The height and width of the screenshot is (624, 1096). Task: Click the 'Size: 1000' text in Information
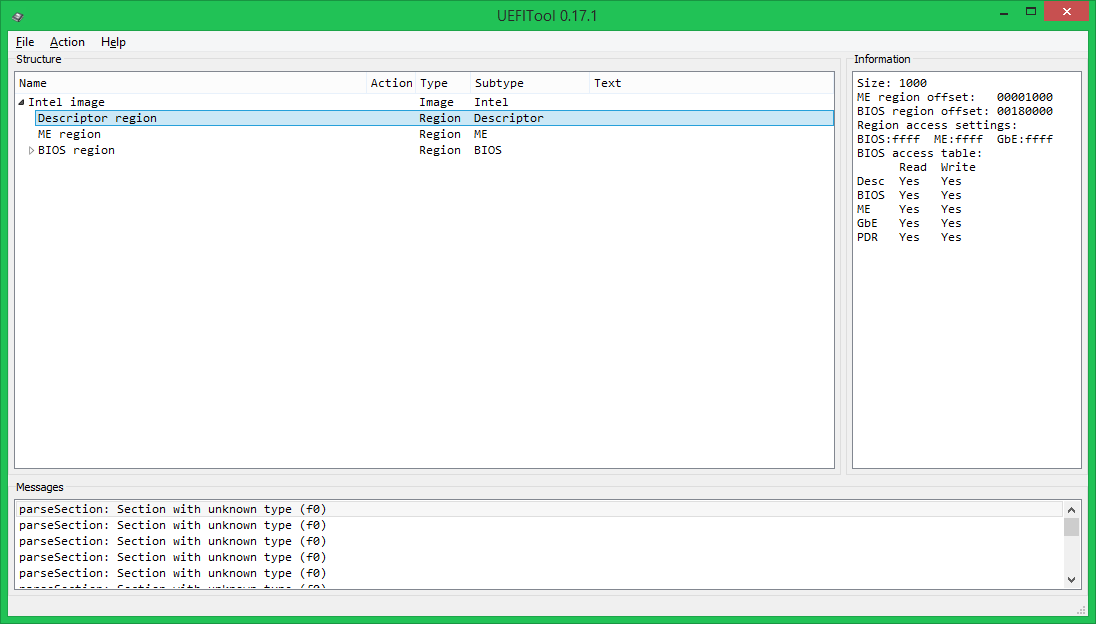coord(892,83)
